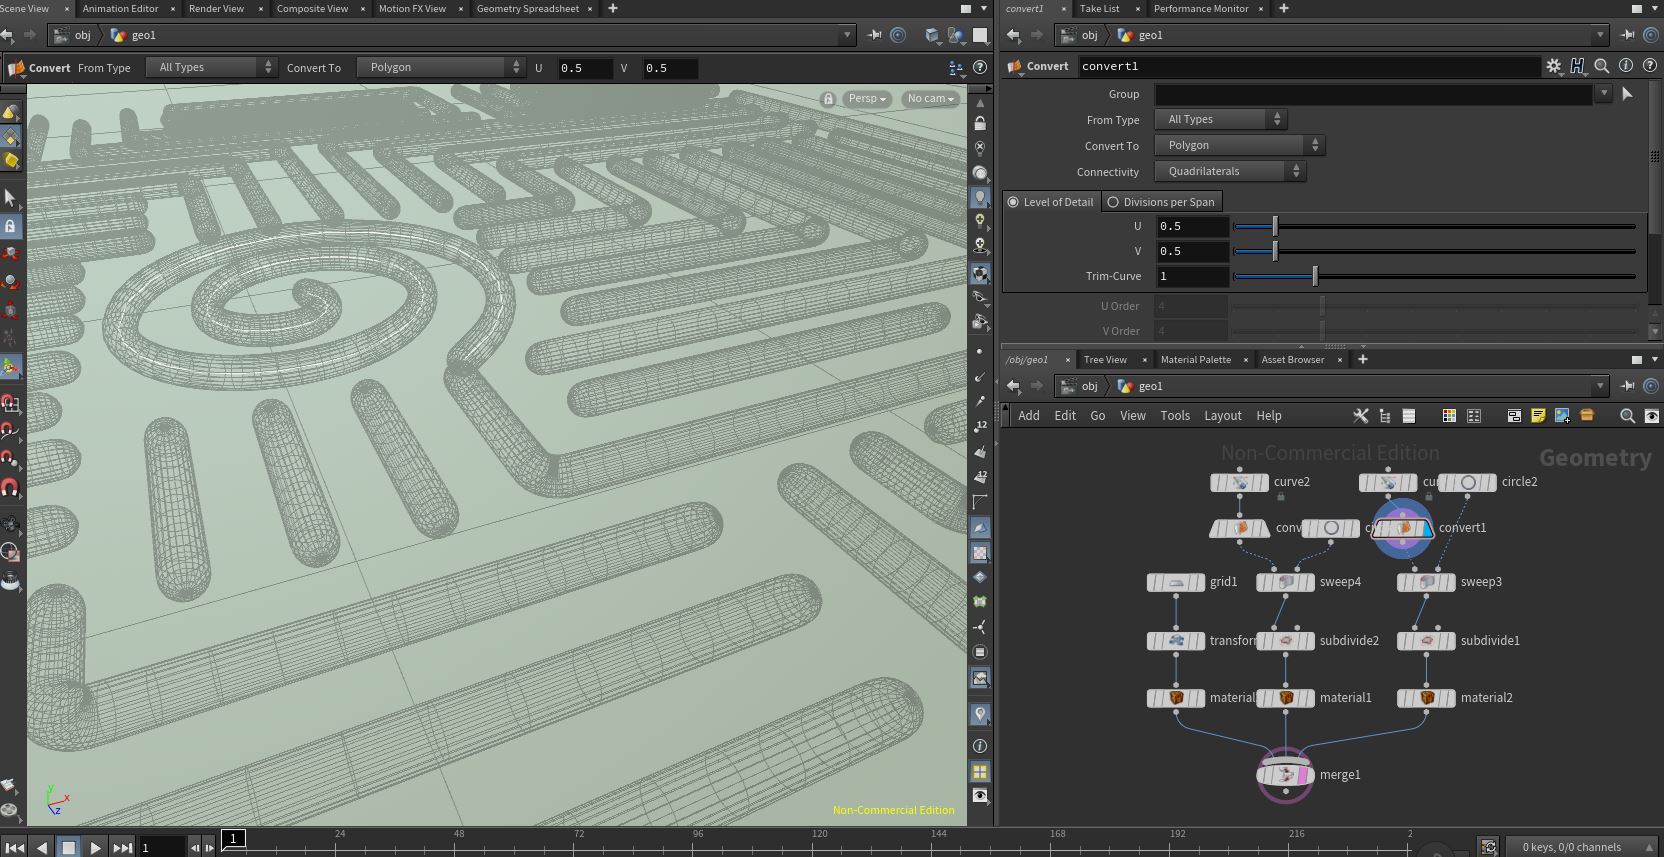Switch to the Material Palette tab
Viewport: 1664px width, 857px height.
(x=1196, y=360)
